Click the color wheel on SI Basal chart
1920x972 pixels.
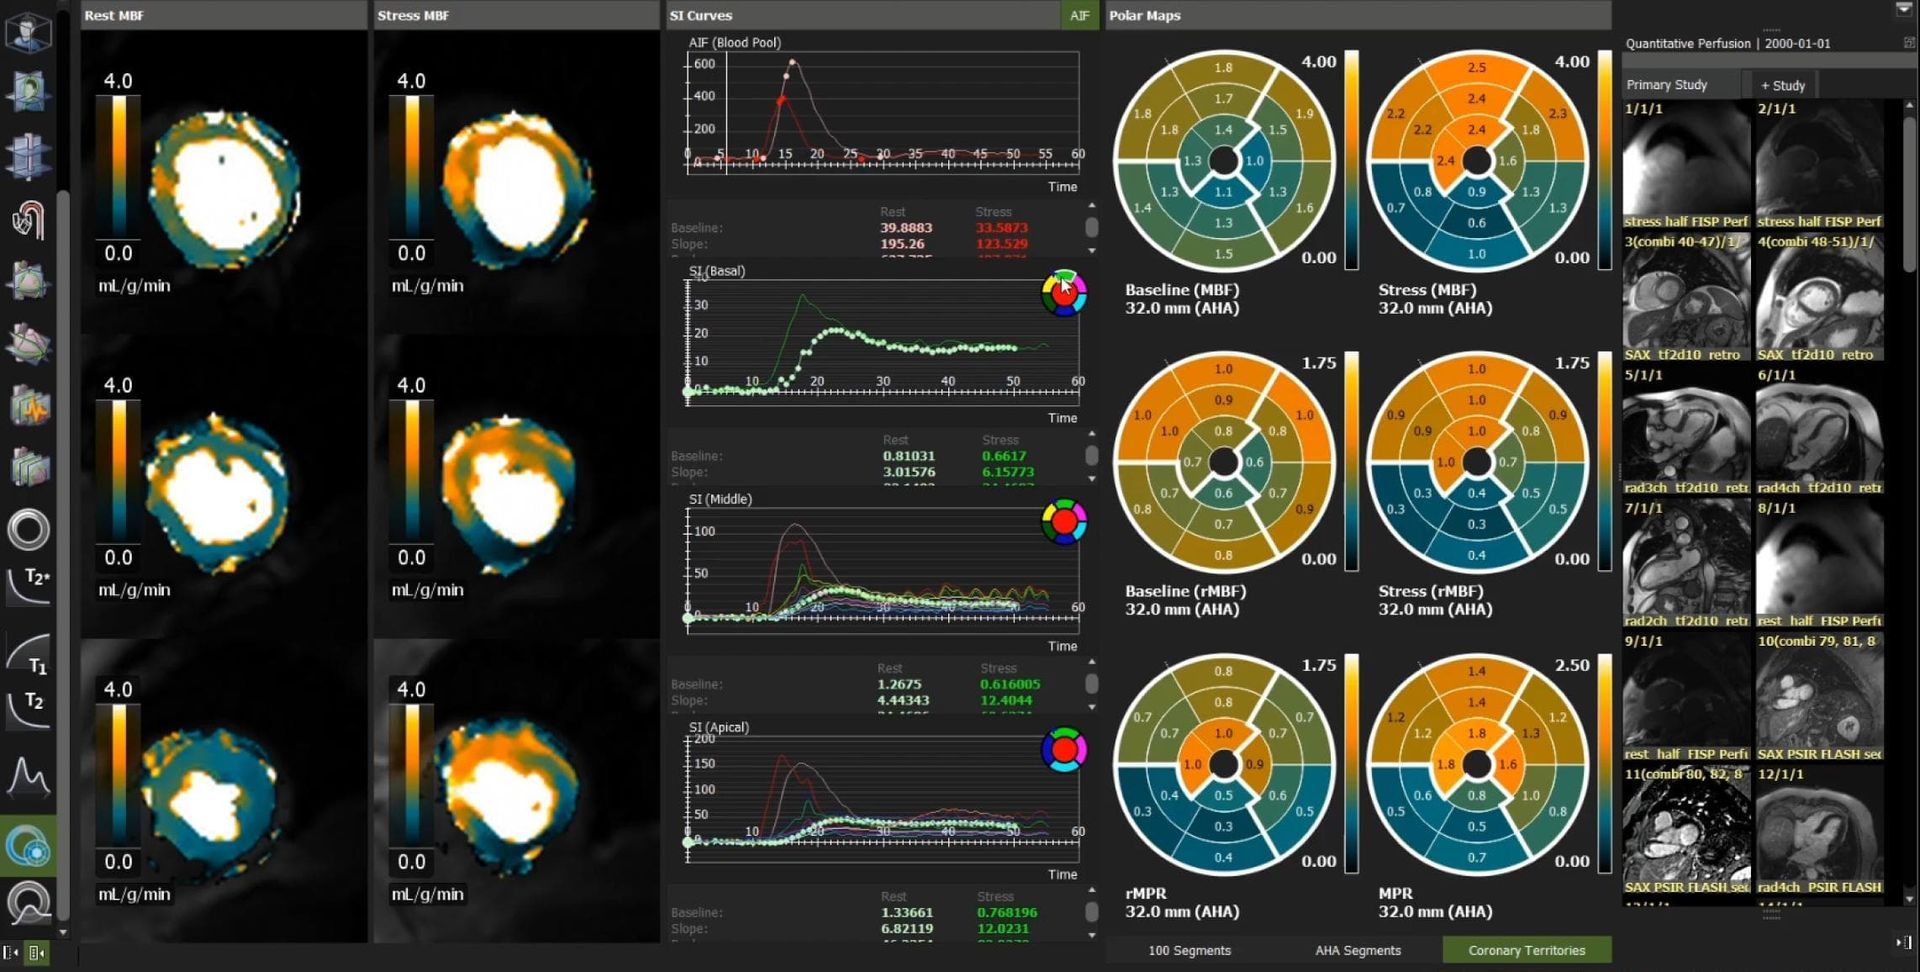pyautogui.click(x=1064, y=293)
